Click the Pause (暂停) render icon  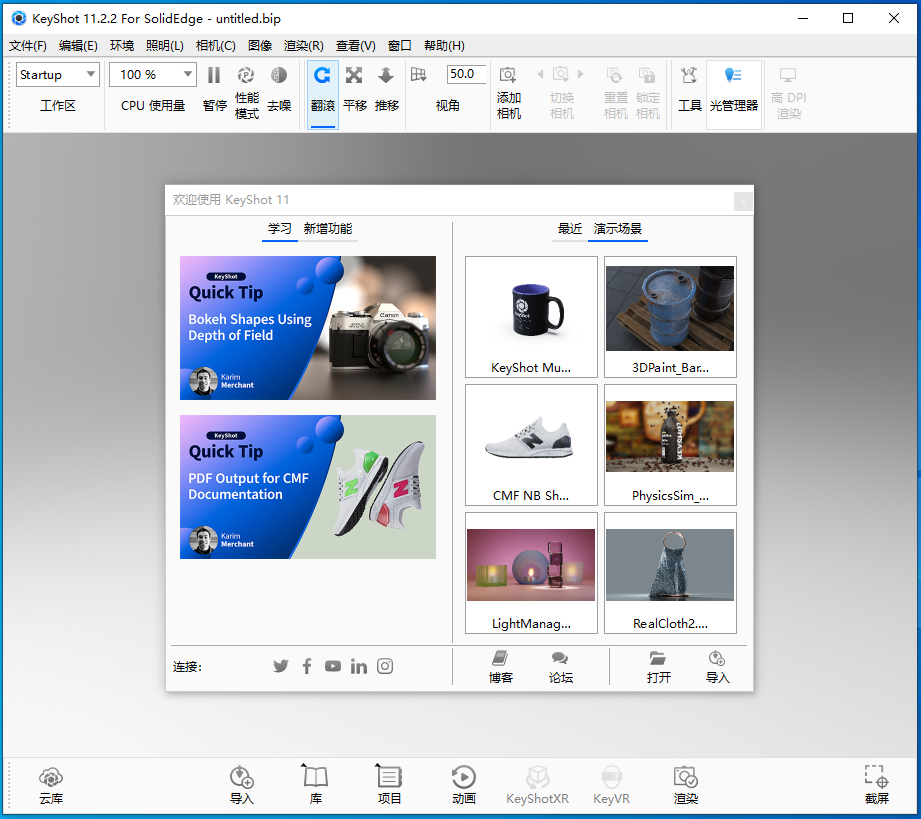214,76
